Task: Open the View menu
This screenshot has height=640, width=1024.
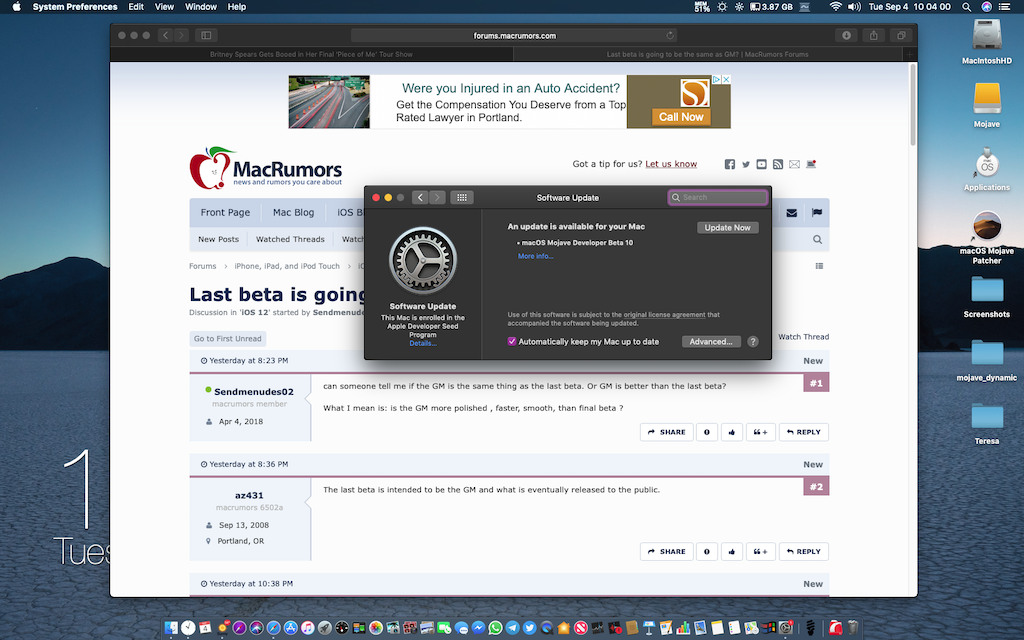Action: point(164,7)
